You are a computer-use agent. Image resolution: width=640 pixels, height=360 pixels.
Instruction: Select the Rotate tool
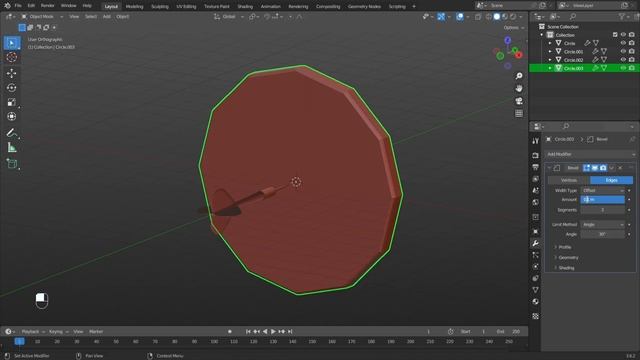(x=12, y=88)
